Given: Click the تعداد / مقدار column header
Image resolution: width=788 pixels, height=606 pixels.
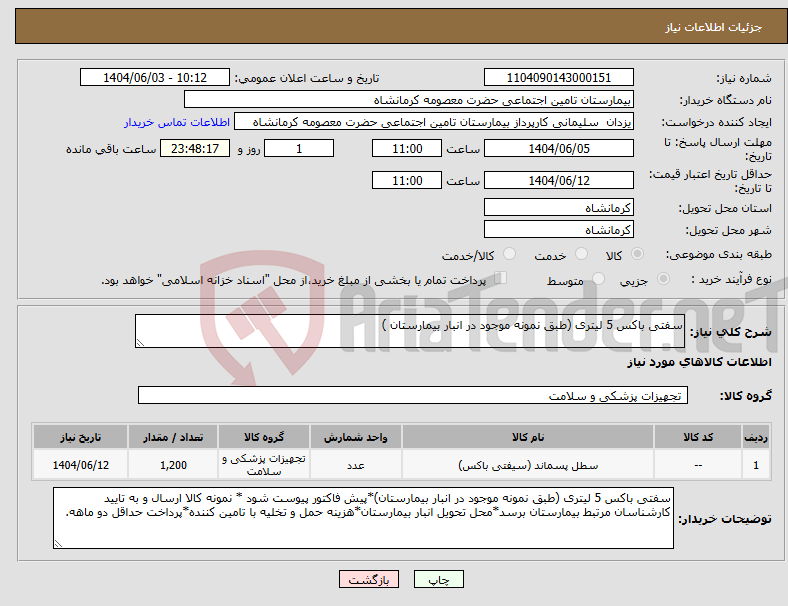Looking at the screenshot, I should click(x=173, y=437).
